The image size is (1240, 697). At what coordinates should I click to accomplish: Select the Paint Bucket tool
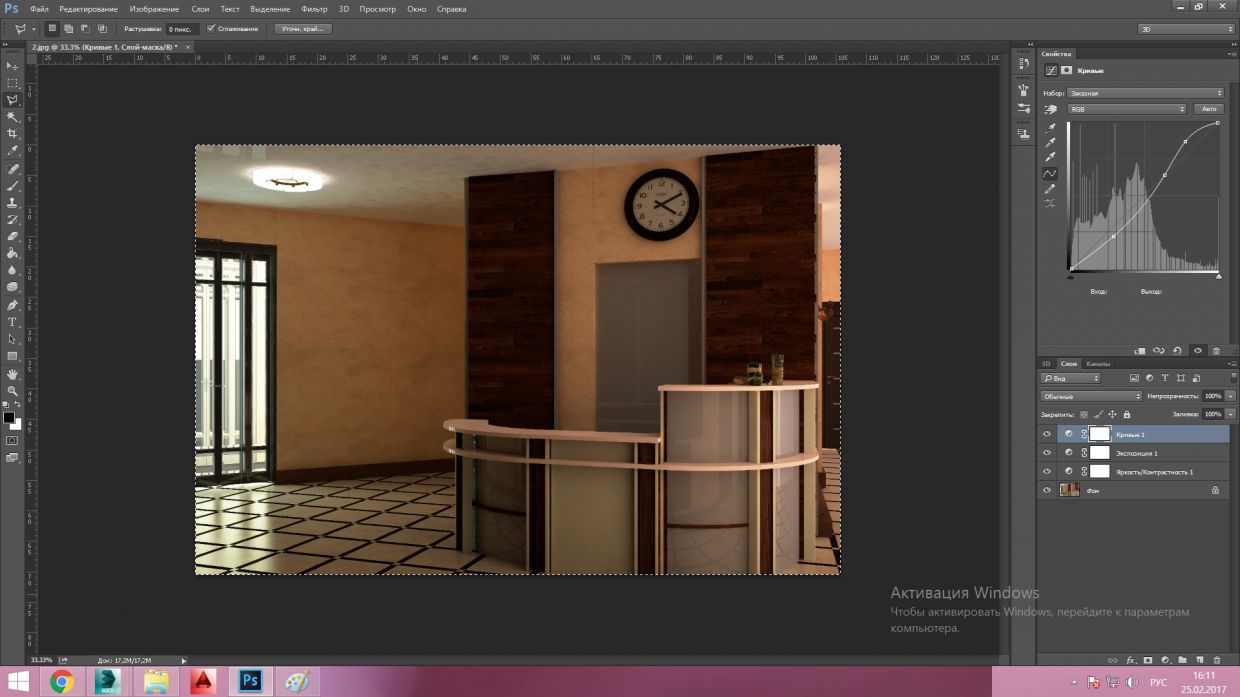tap(13, 254)
